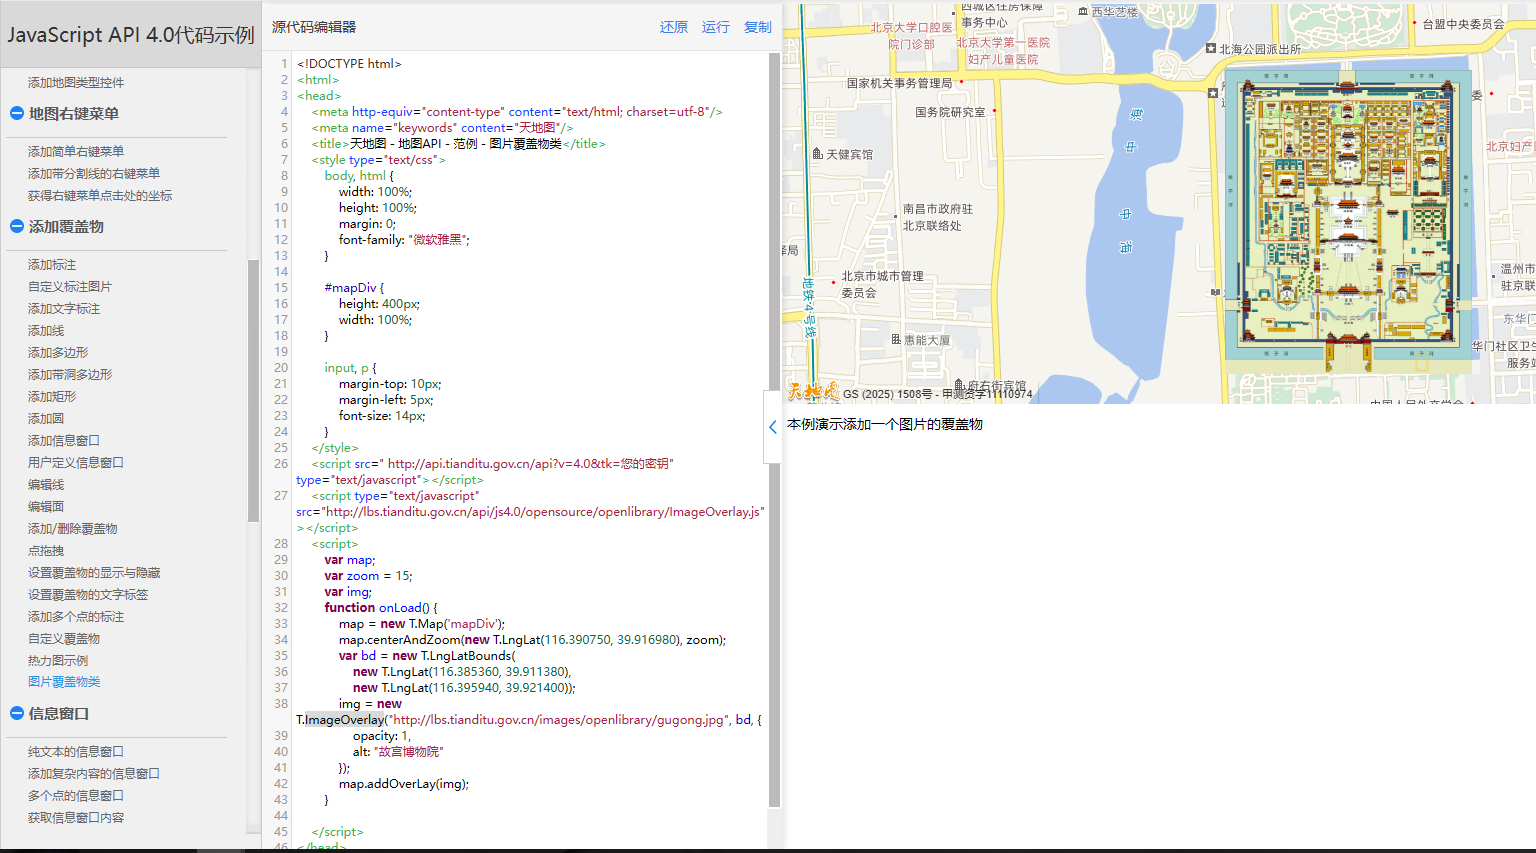The width and height of the screenshot is (1536, 853).
Task: Click the JavaScript API 4.0代码示例 page title
Action: pos(131,35)
